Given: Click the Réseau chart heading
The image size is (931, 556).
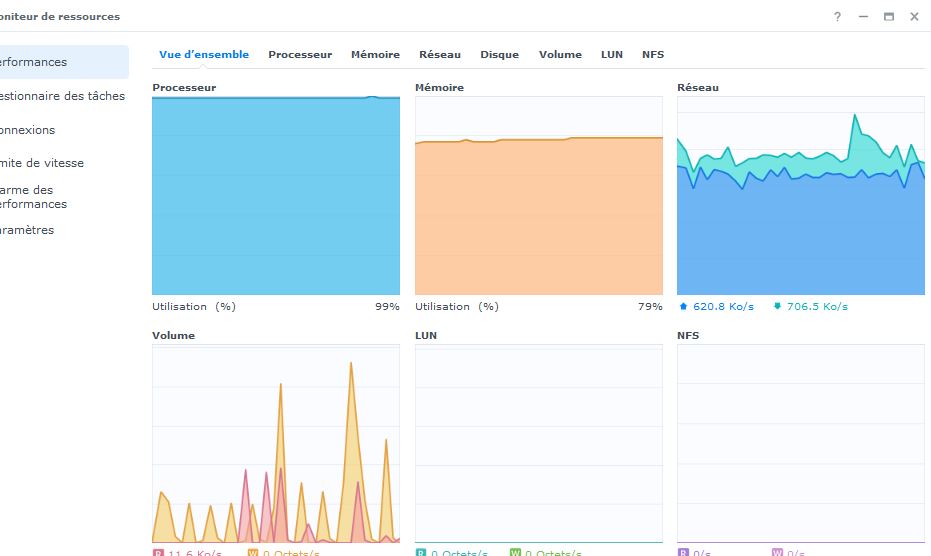Looking at the screenshot, I should (x=698, y=87).
